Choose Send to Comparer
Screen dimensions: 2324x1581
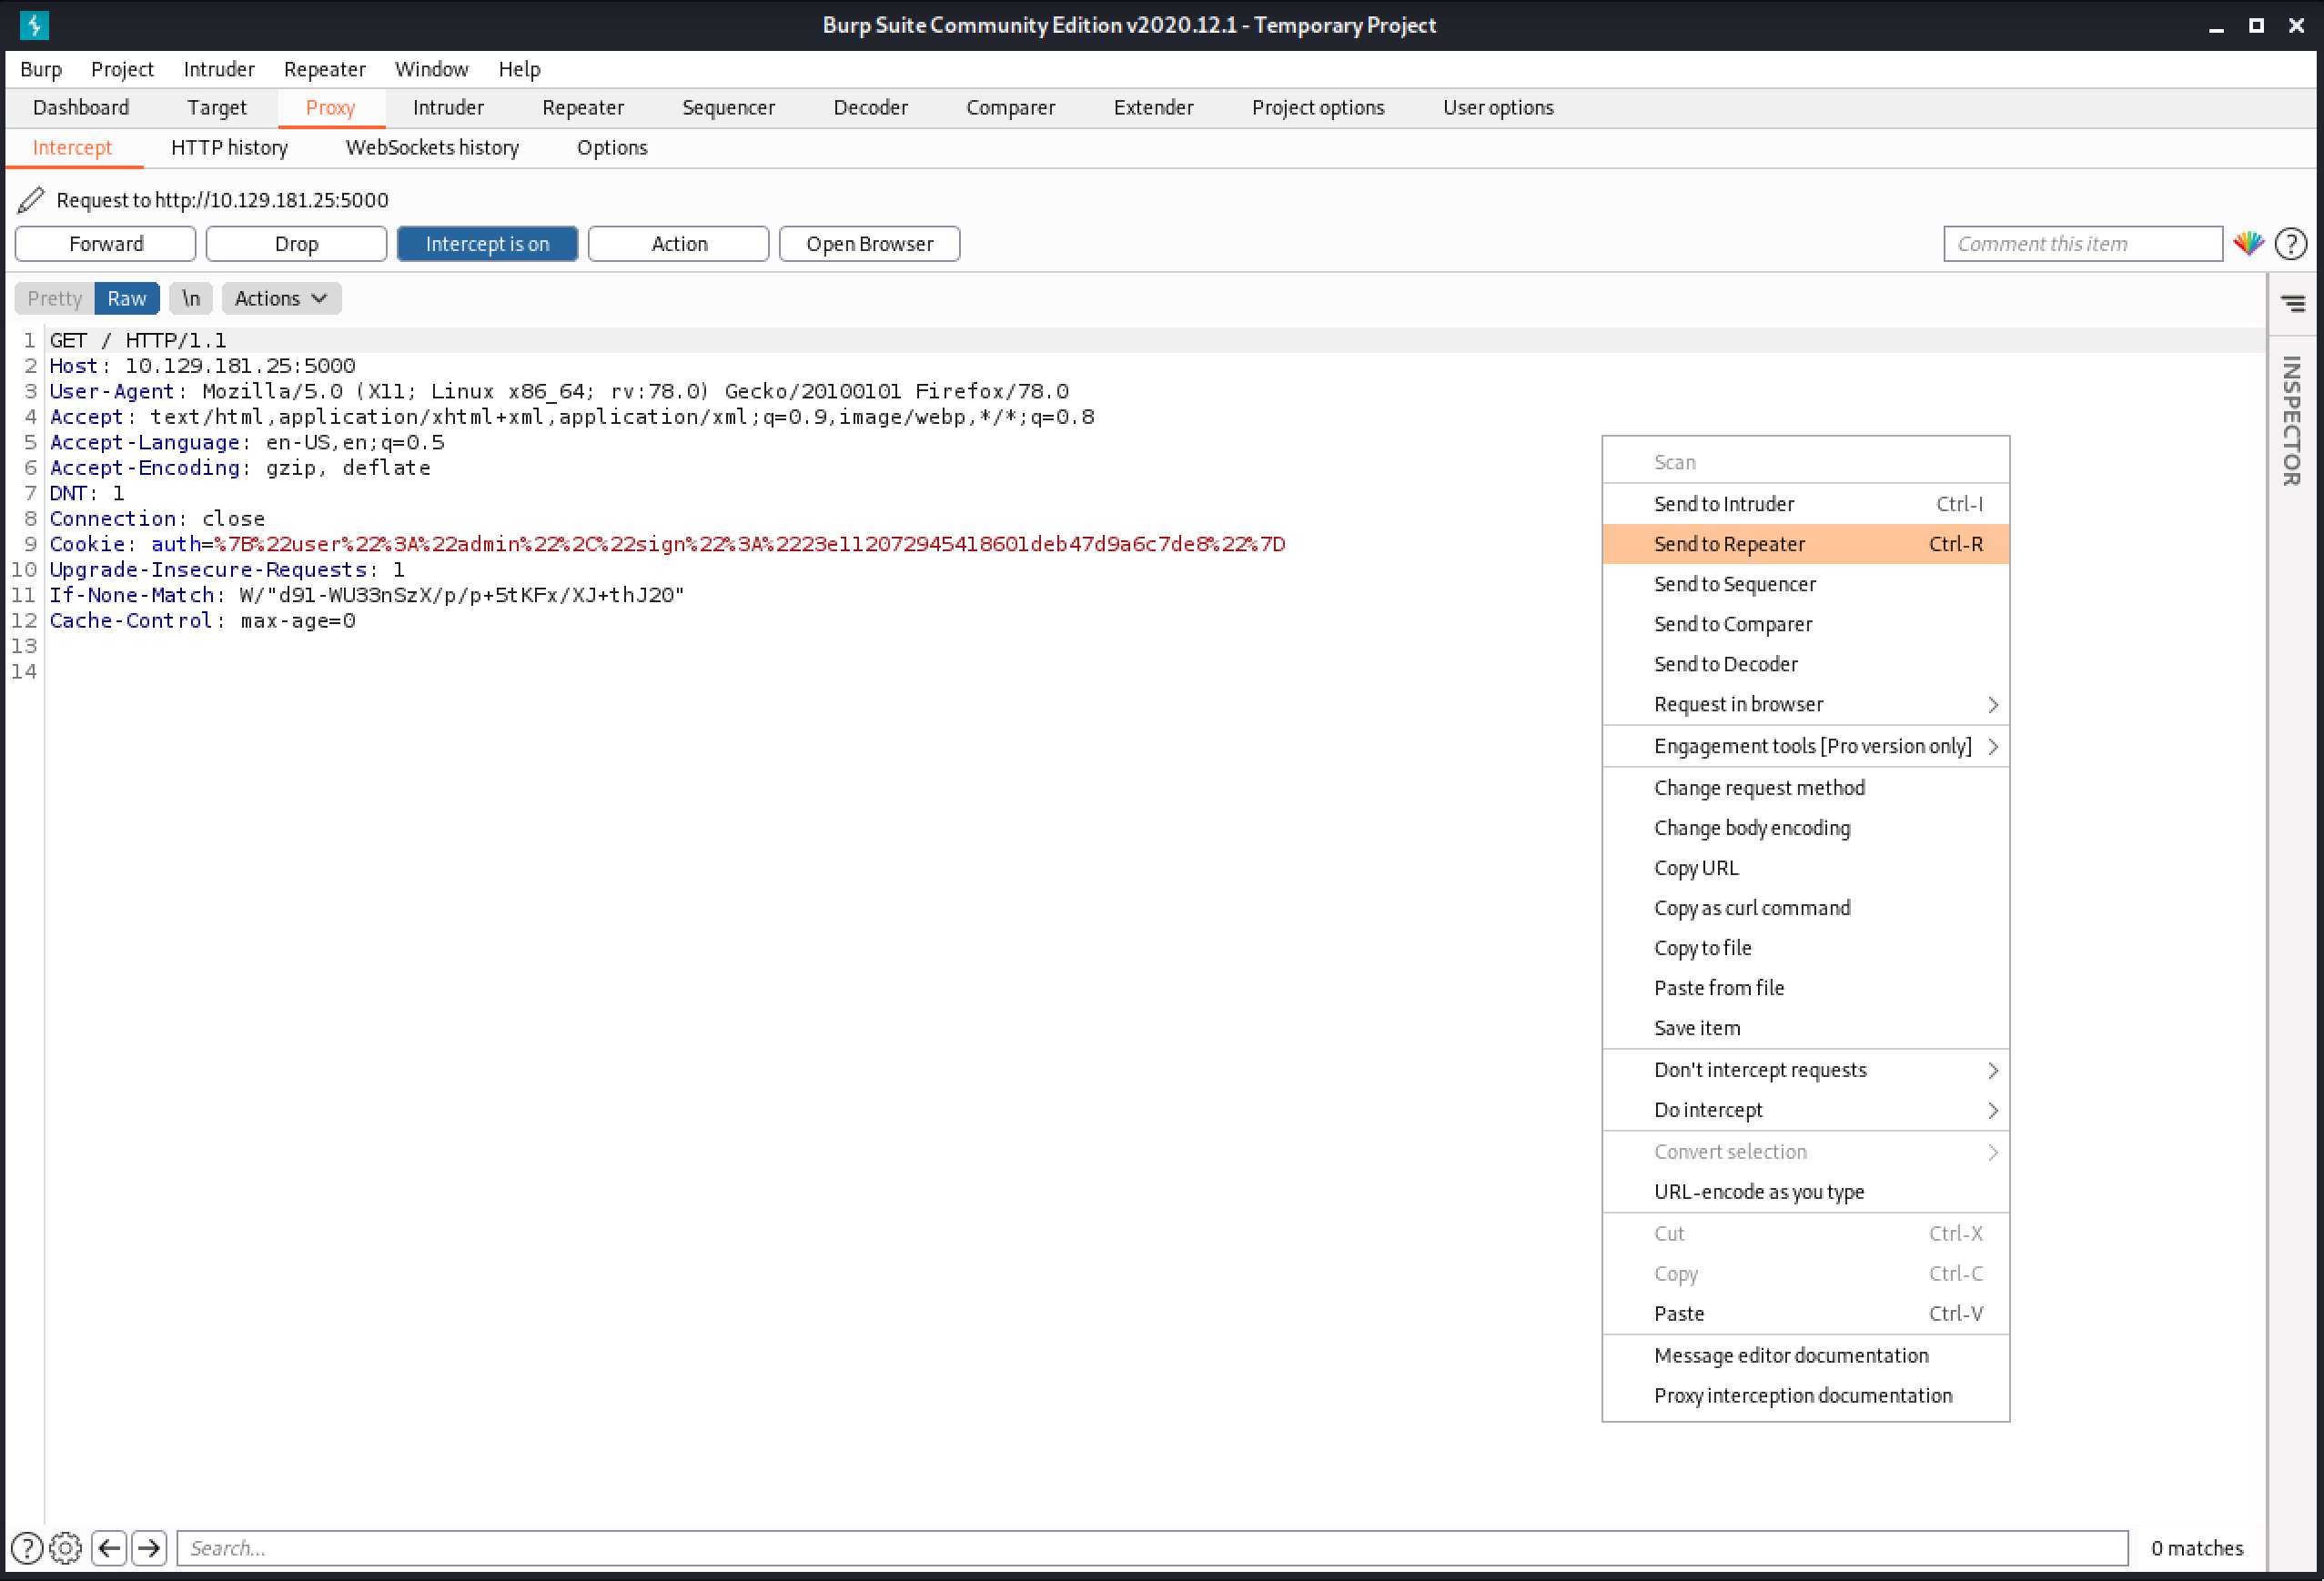[1805, 624]
